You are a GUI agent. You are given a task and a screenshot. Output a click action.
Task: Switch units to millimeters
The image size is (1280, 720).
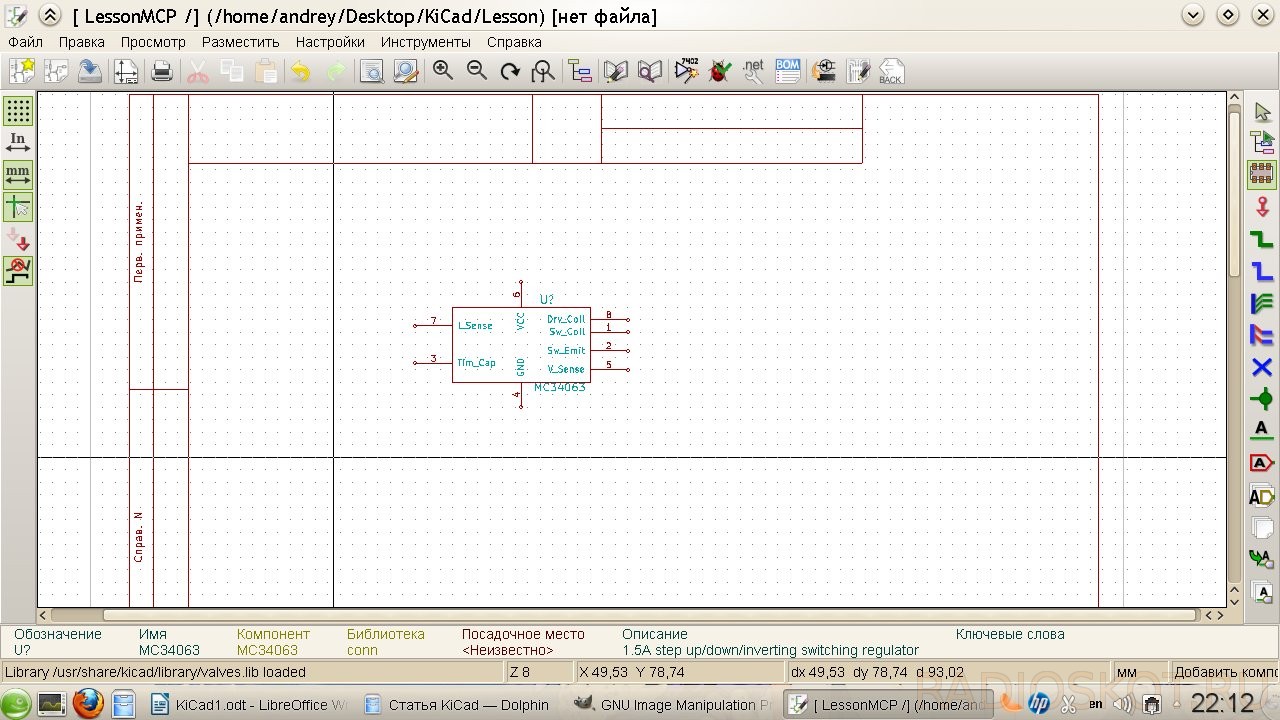click(x=18, y=174)
